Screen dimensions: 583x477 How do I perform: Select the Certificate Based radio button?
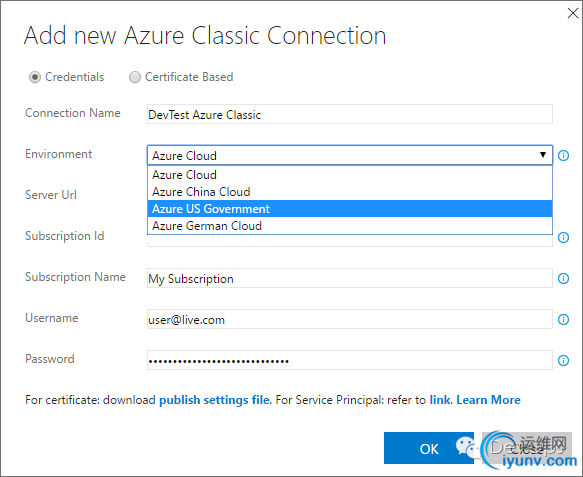pyautogui.click(x=135, y=77)
